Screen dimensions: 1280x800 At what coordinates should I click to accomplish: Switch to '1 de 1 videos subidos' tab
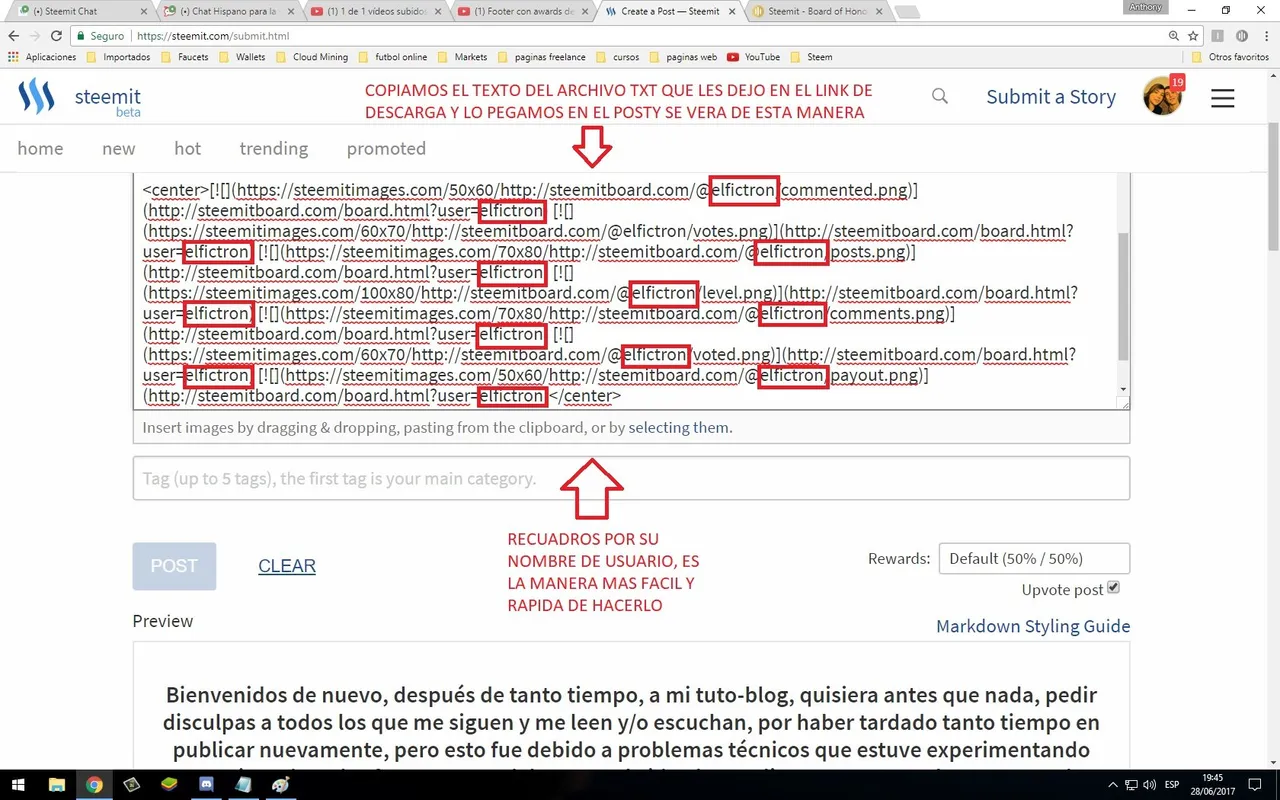point(376,12)
